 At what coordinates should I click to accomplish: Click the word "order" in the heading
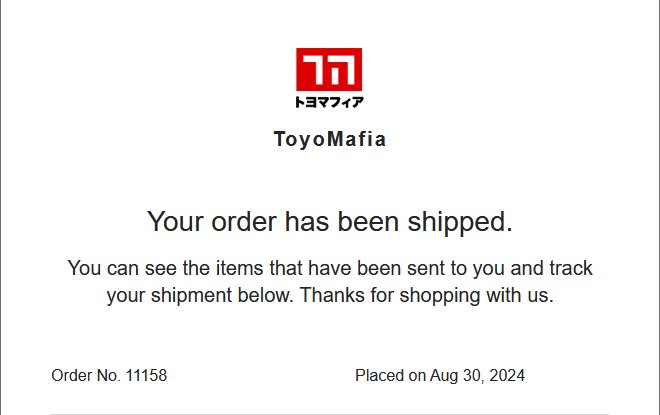coord(244,222)
